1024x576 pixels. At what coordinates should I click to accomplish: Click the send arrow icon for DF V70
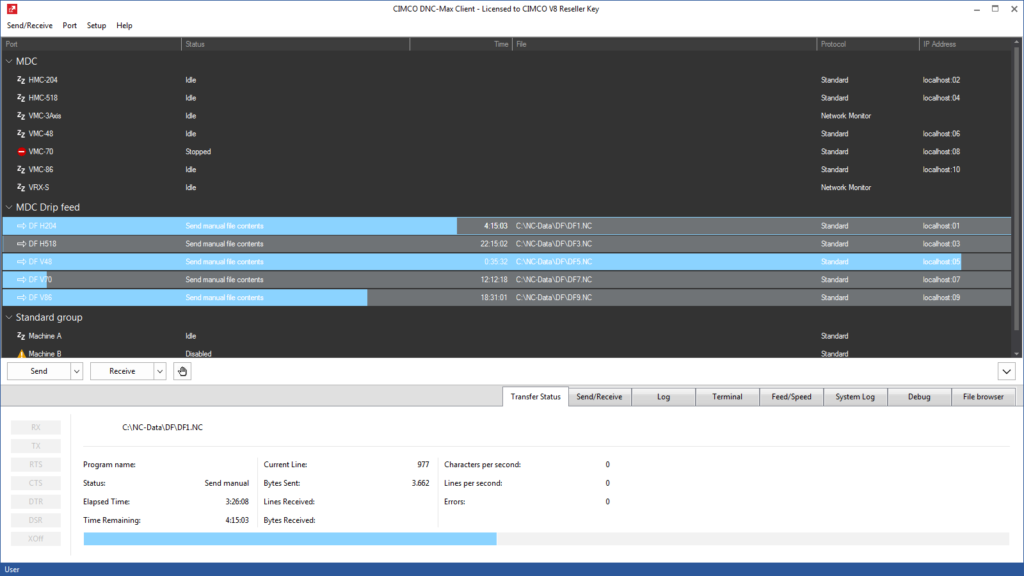point(21,280)
